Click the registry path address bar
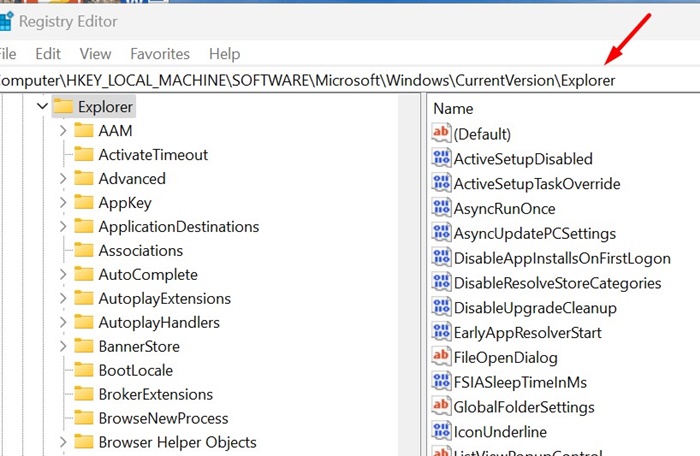Image resolution: width=700 pixels, height=456 pixels. (350, 80)
